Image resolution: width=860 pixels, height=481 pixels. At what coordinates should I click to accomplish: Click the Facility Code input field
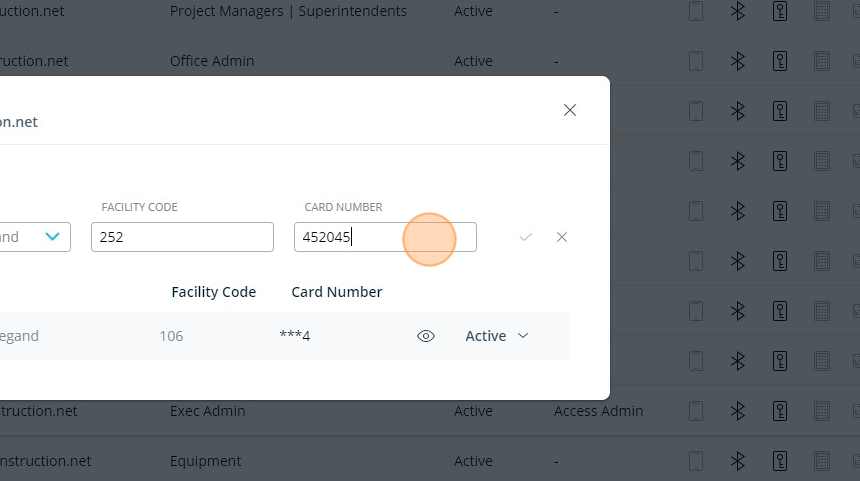click(x=182, y=237)
